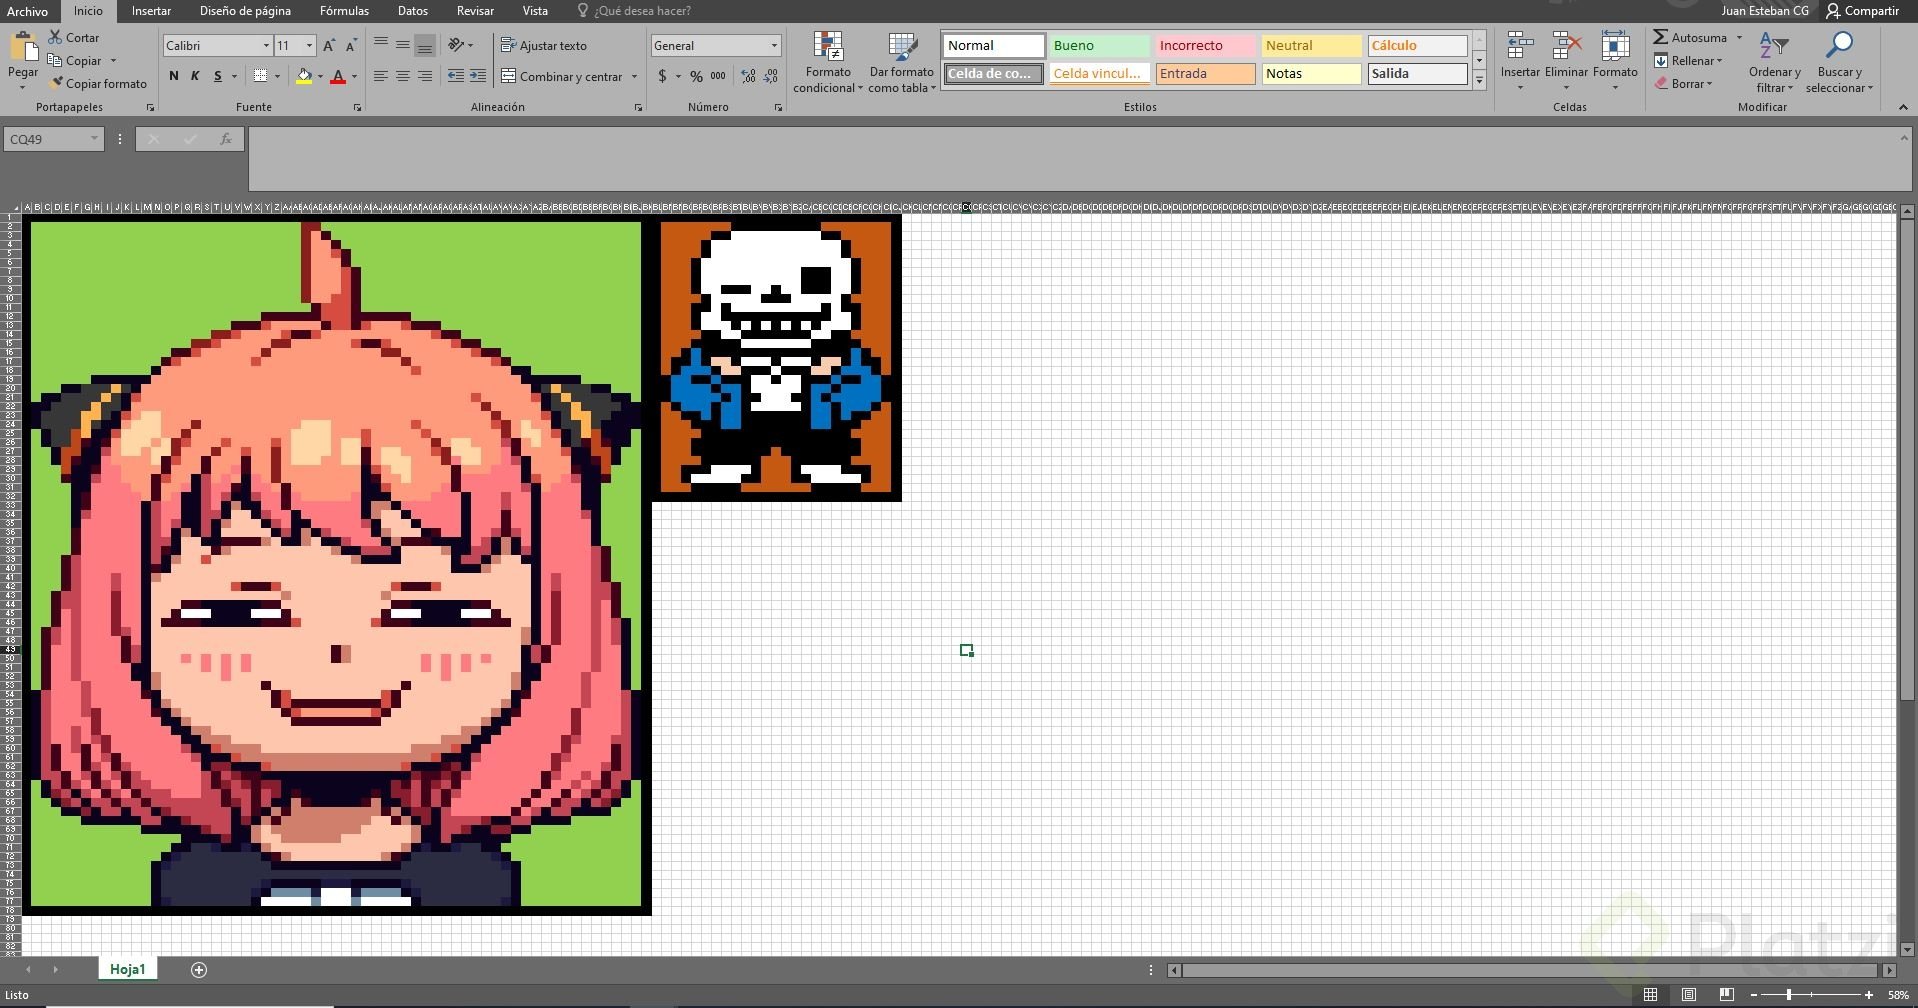Switch to the Fórmulas tab
Viewport: 1918px width, 1008px height.
click(x=344, y=11)
